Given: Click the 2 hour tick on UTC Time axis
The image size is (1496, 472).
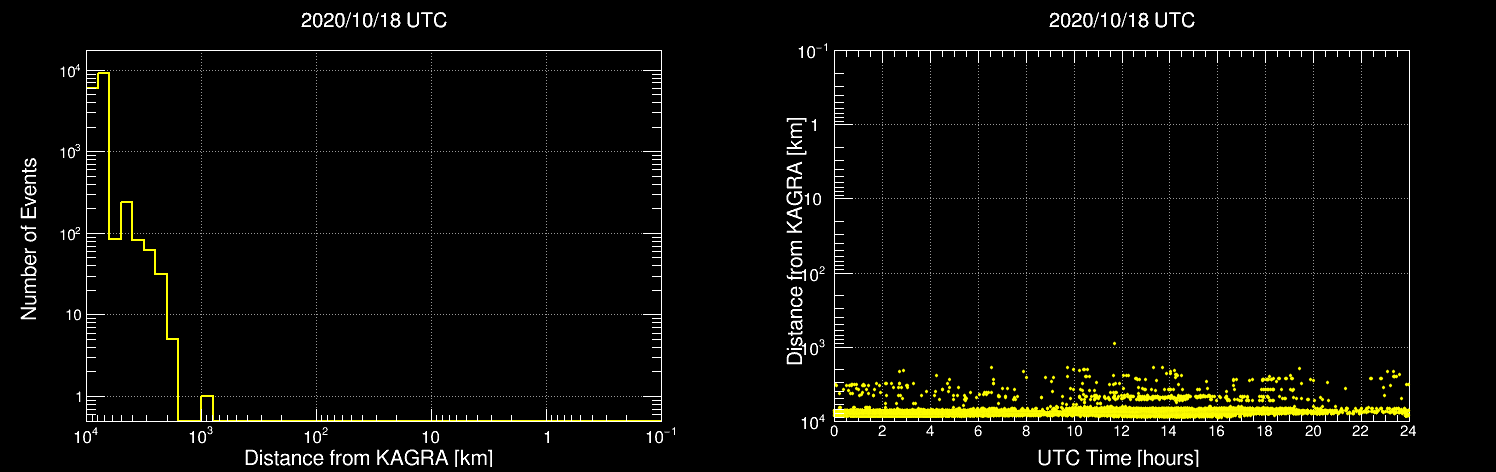Looking at the screenshot, I should (x=882, y=431).
